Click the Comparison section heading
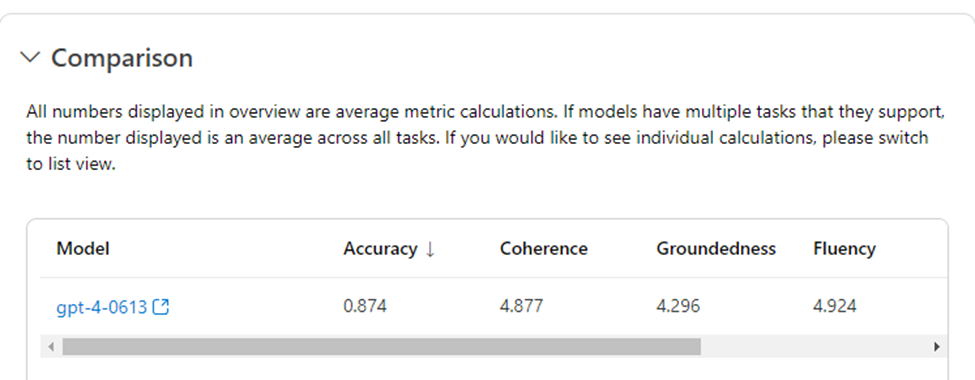This screenshot has height=380, width=975. [122, 58]
